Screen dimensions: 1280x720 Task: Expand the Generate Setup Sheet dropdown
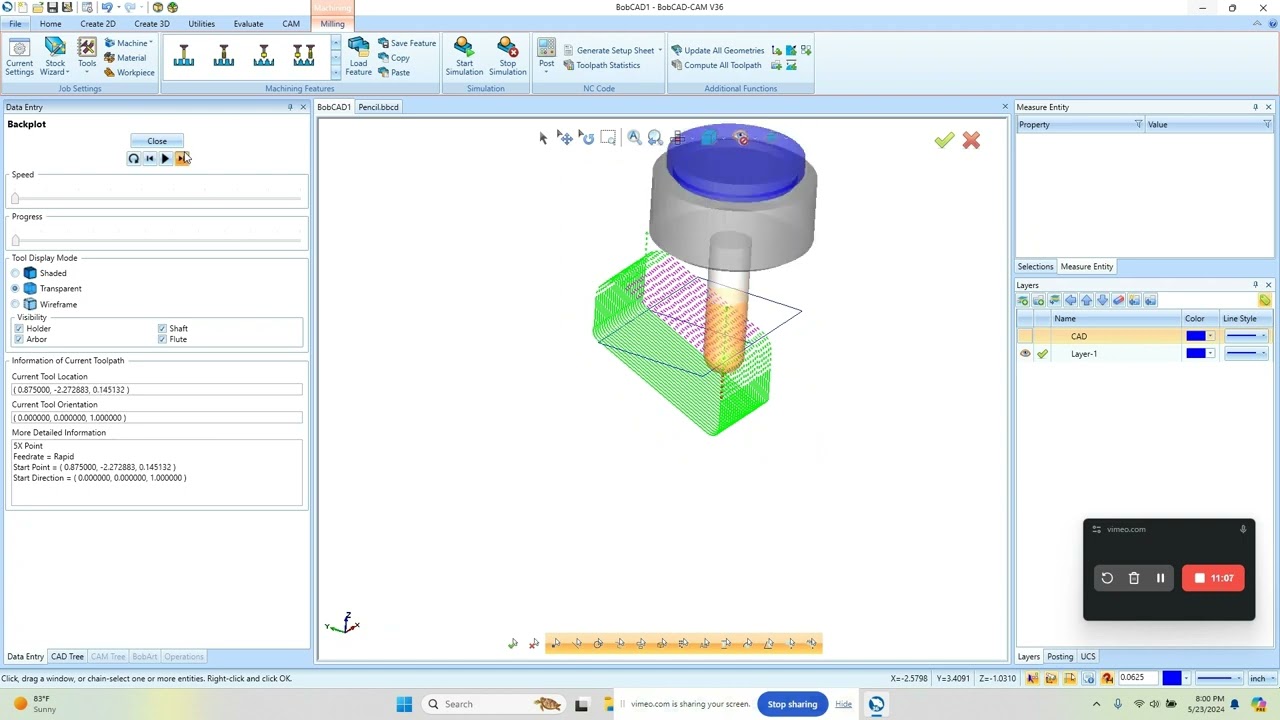tap(660, 50)
